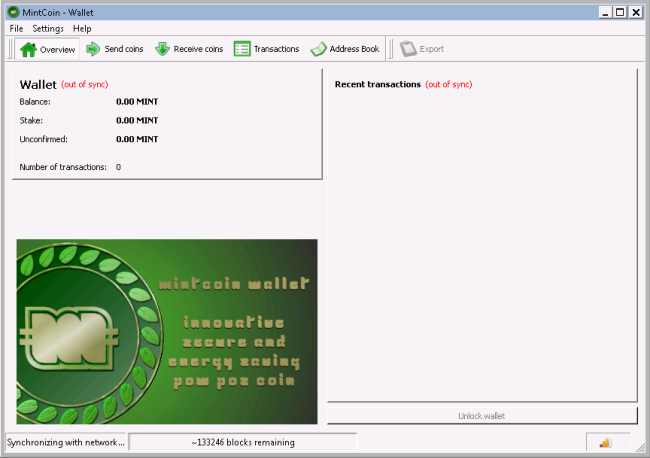
Task: Open the Address Book
Action: coord(345,49)
